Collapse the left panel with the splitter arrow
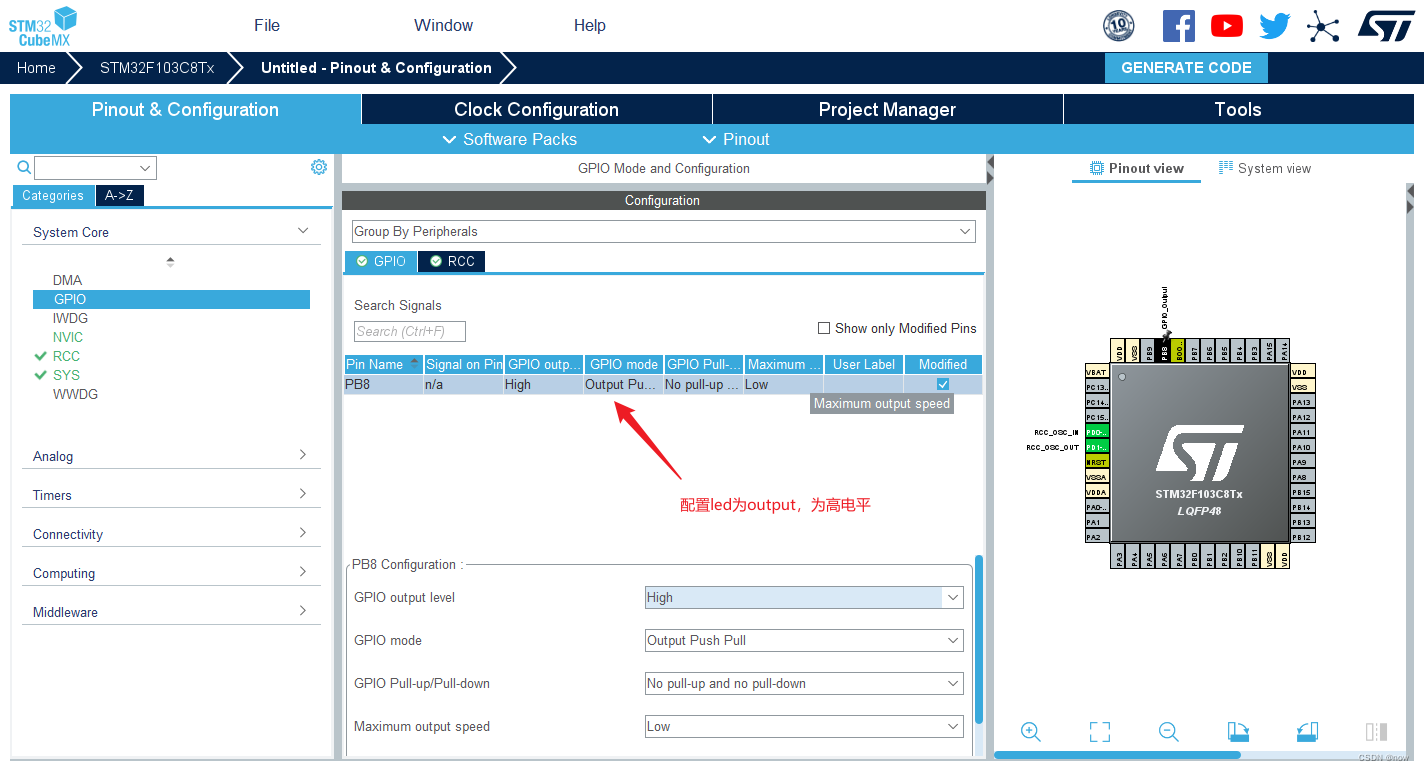Image resolution: width=1424 pixels, height=771 pixels. [x=990, y=161]
